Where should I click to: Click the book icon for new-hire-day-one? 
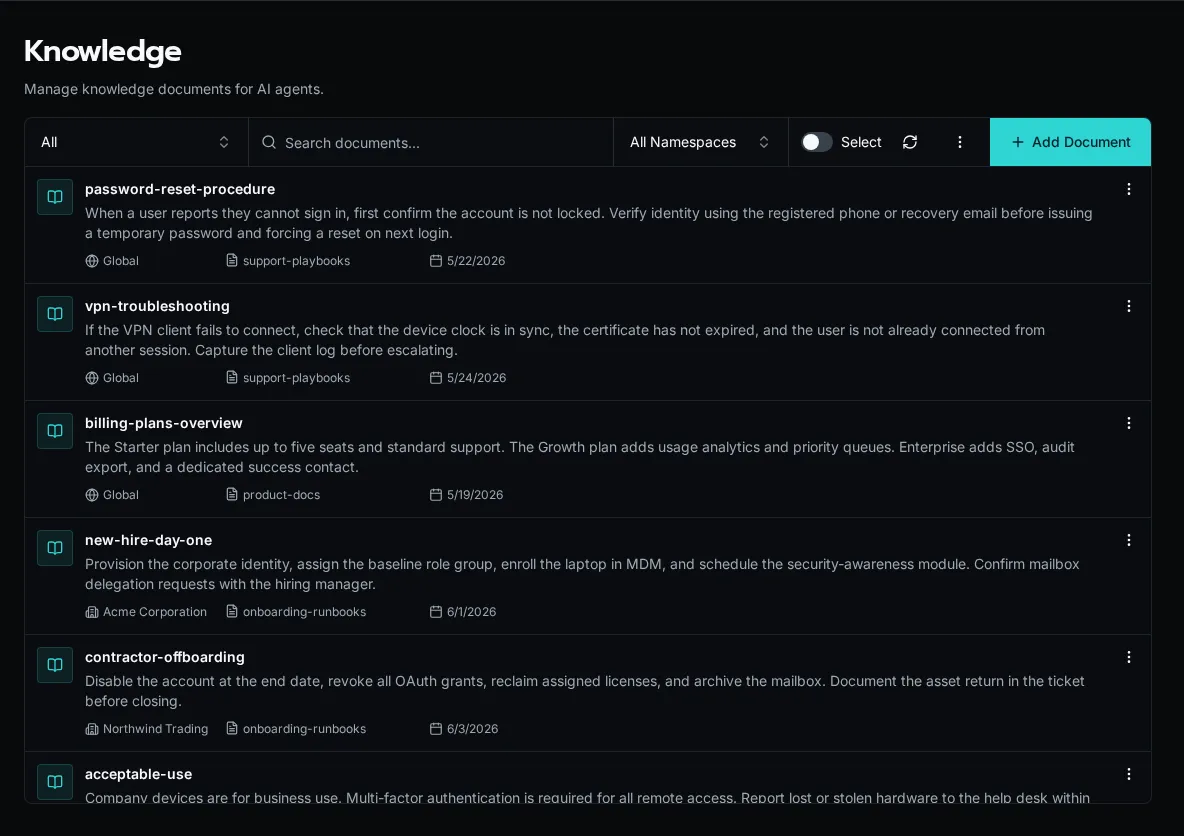click(x=55, y=548)
